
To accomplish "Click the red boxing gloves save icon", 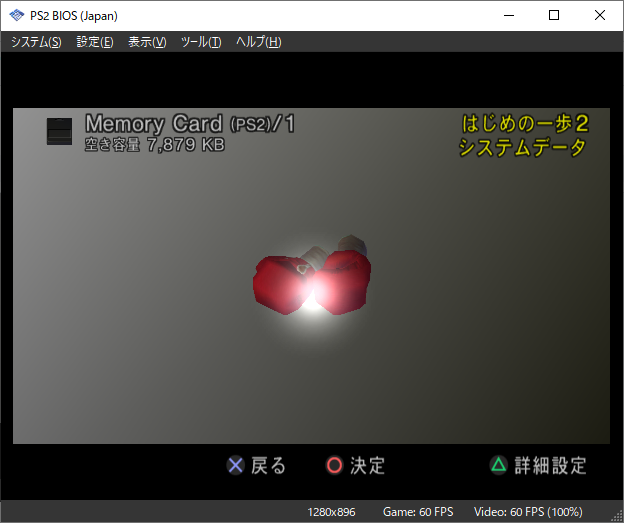I will click(312, 275).
